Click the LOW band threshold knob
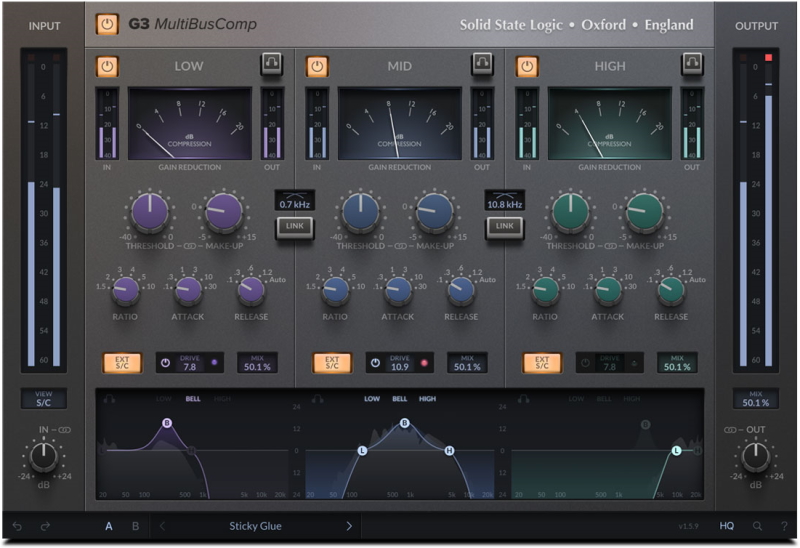The height and width of the screenshot is (548, 800). click(x=149, y=212)
